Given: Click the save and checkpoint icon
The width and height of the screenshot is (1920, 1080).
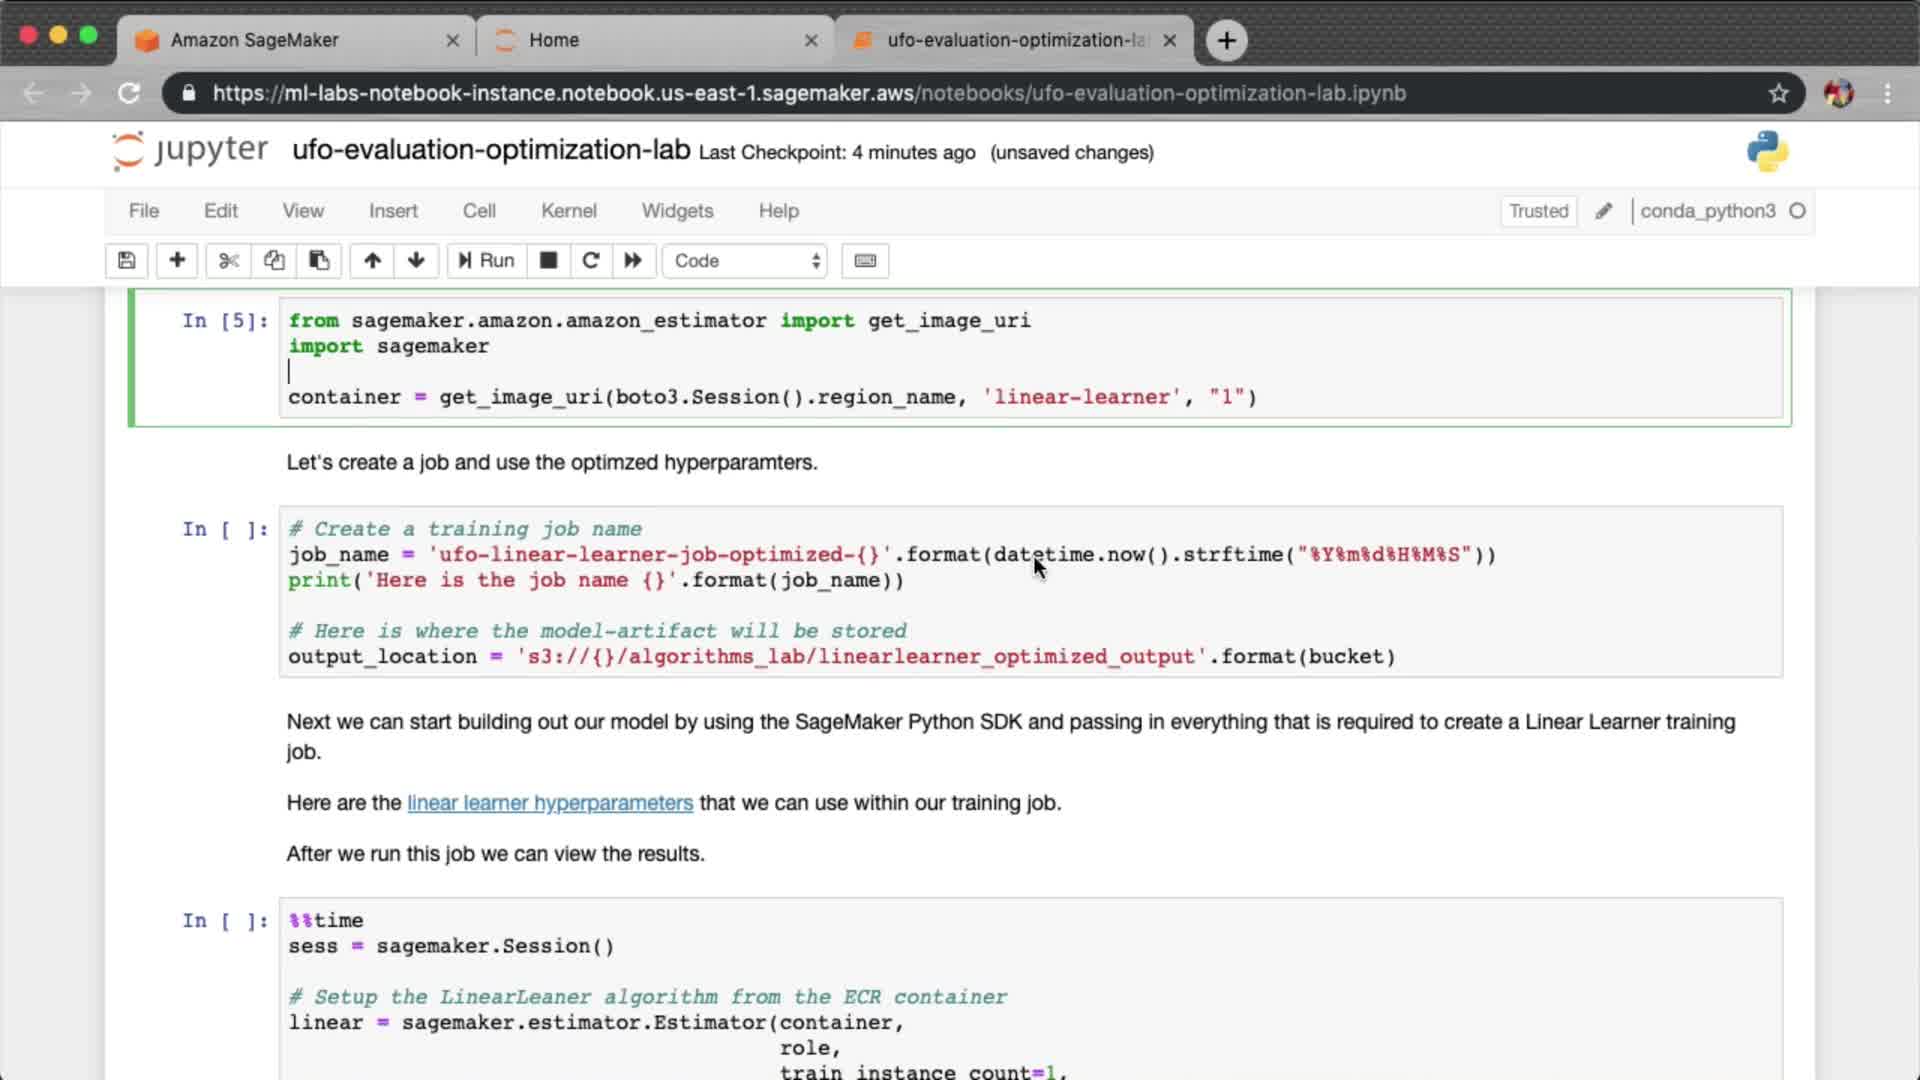Looking at the screenshot, I should 126,261.
